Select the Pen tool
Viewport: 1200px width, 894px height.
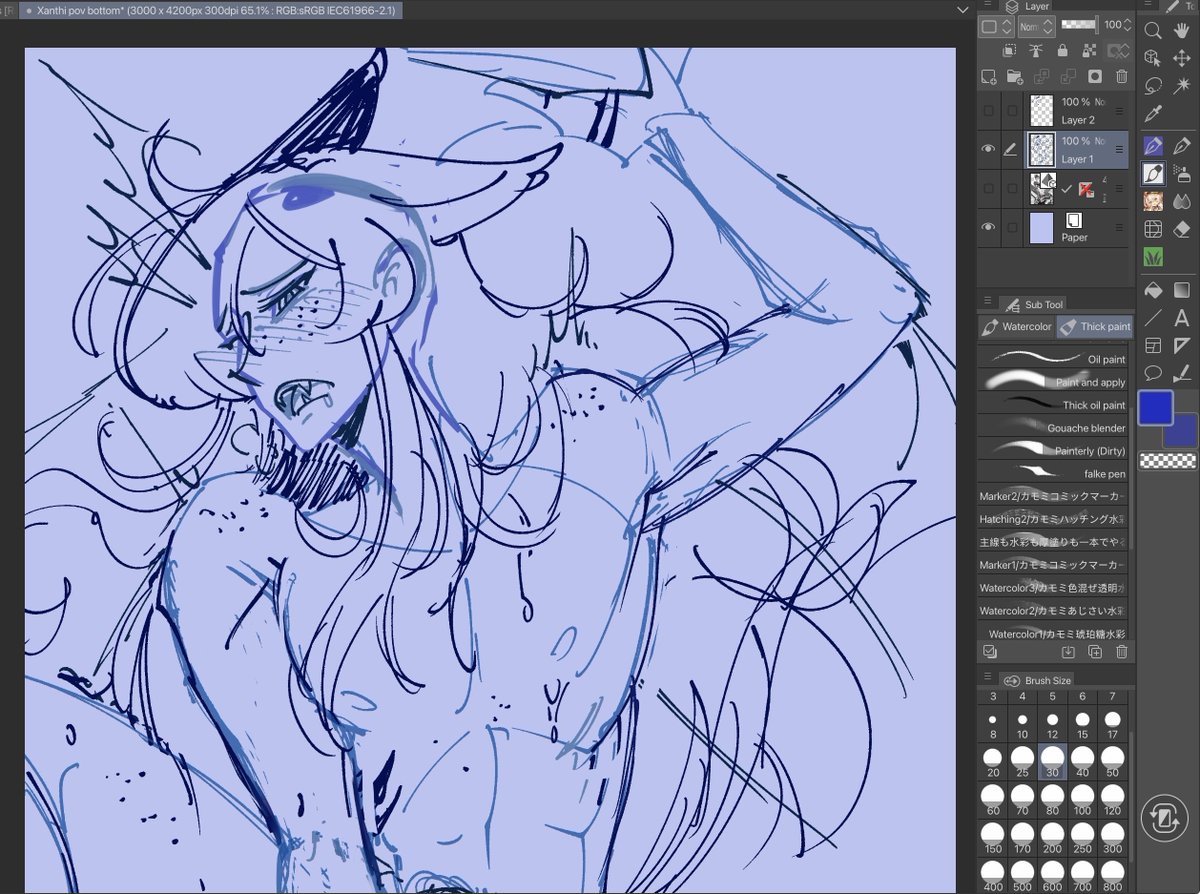tap(1154, 144)
